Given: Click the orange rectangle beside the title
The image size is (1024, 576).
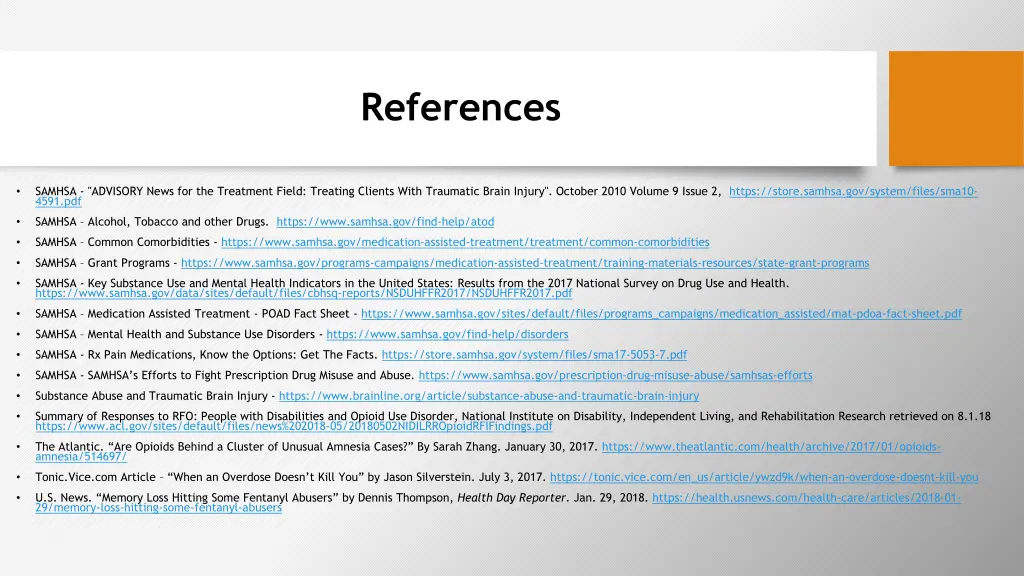Looking at the screenshot, I should pyautogui.click(x=956, y=108).
